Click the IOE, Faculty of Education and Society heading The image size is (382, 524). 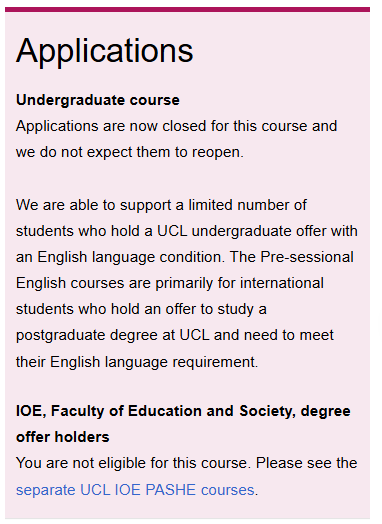click(183, 411)
